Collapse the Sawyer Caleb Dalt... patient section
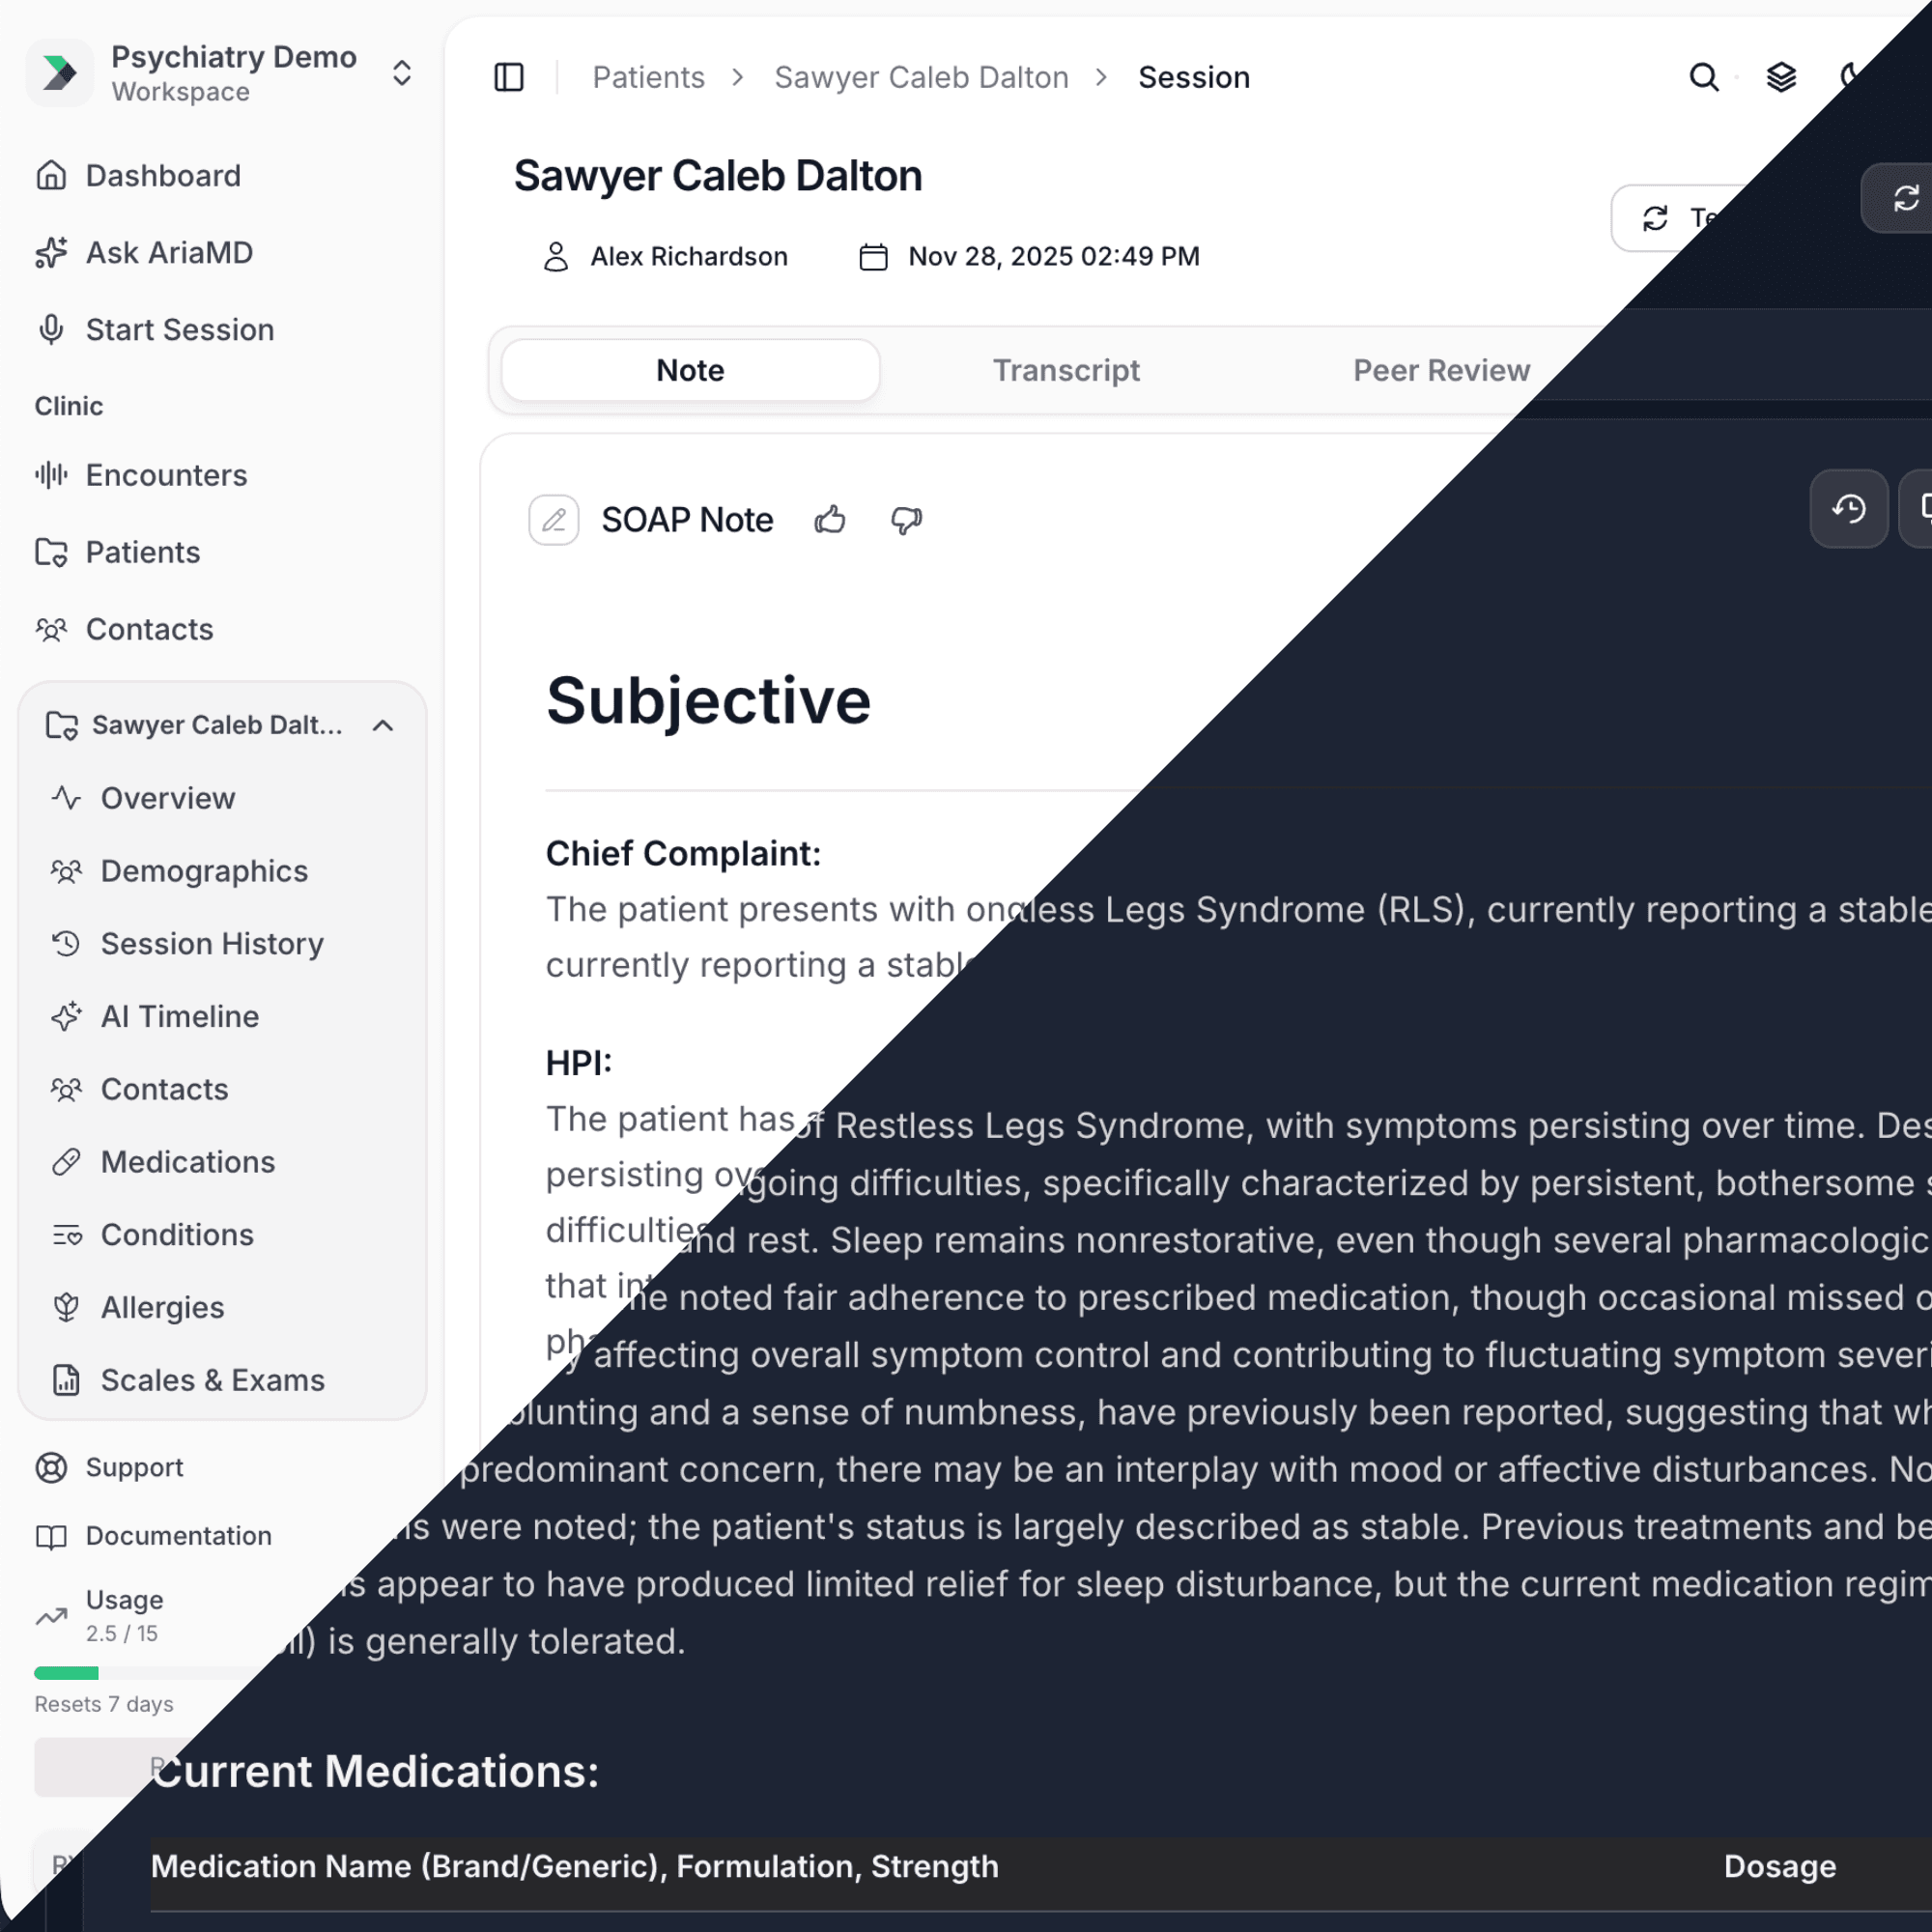1932x1932 pixels. (x=383, y=725)
